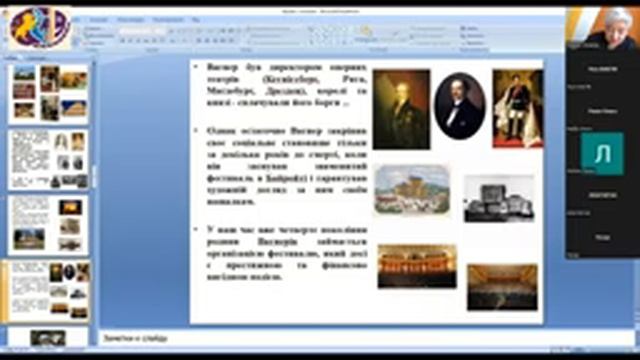Click the oval portrait image on slide

point(460,106)
